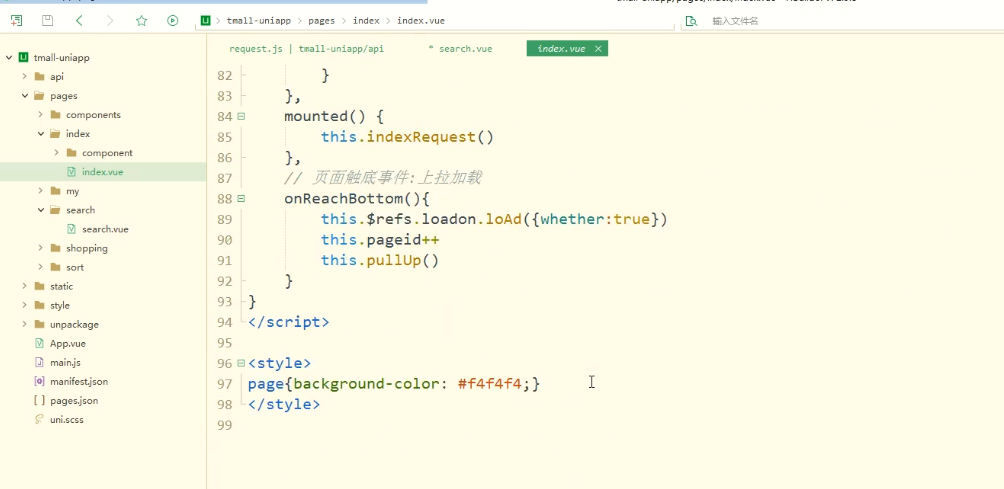Expand the component subfolder chevron
This screenshot has height=489, width=1004.
pos(56,153)
